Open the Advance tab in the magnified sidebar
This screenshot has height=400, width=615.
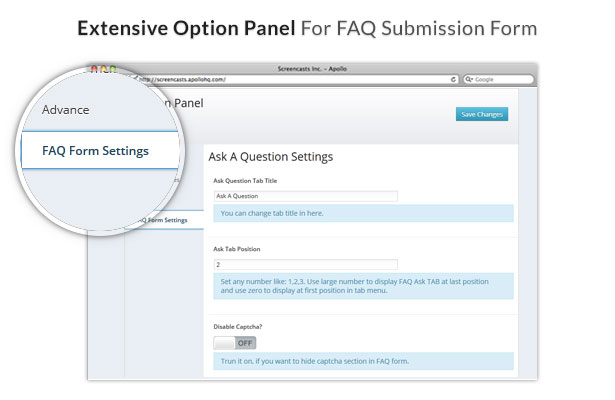(x=66, y=110)
